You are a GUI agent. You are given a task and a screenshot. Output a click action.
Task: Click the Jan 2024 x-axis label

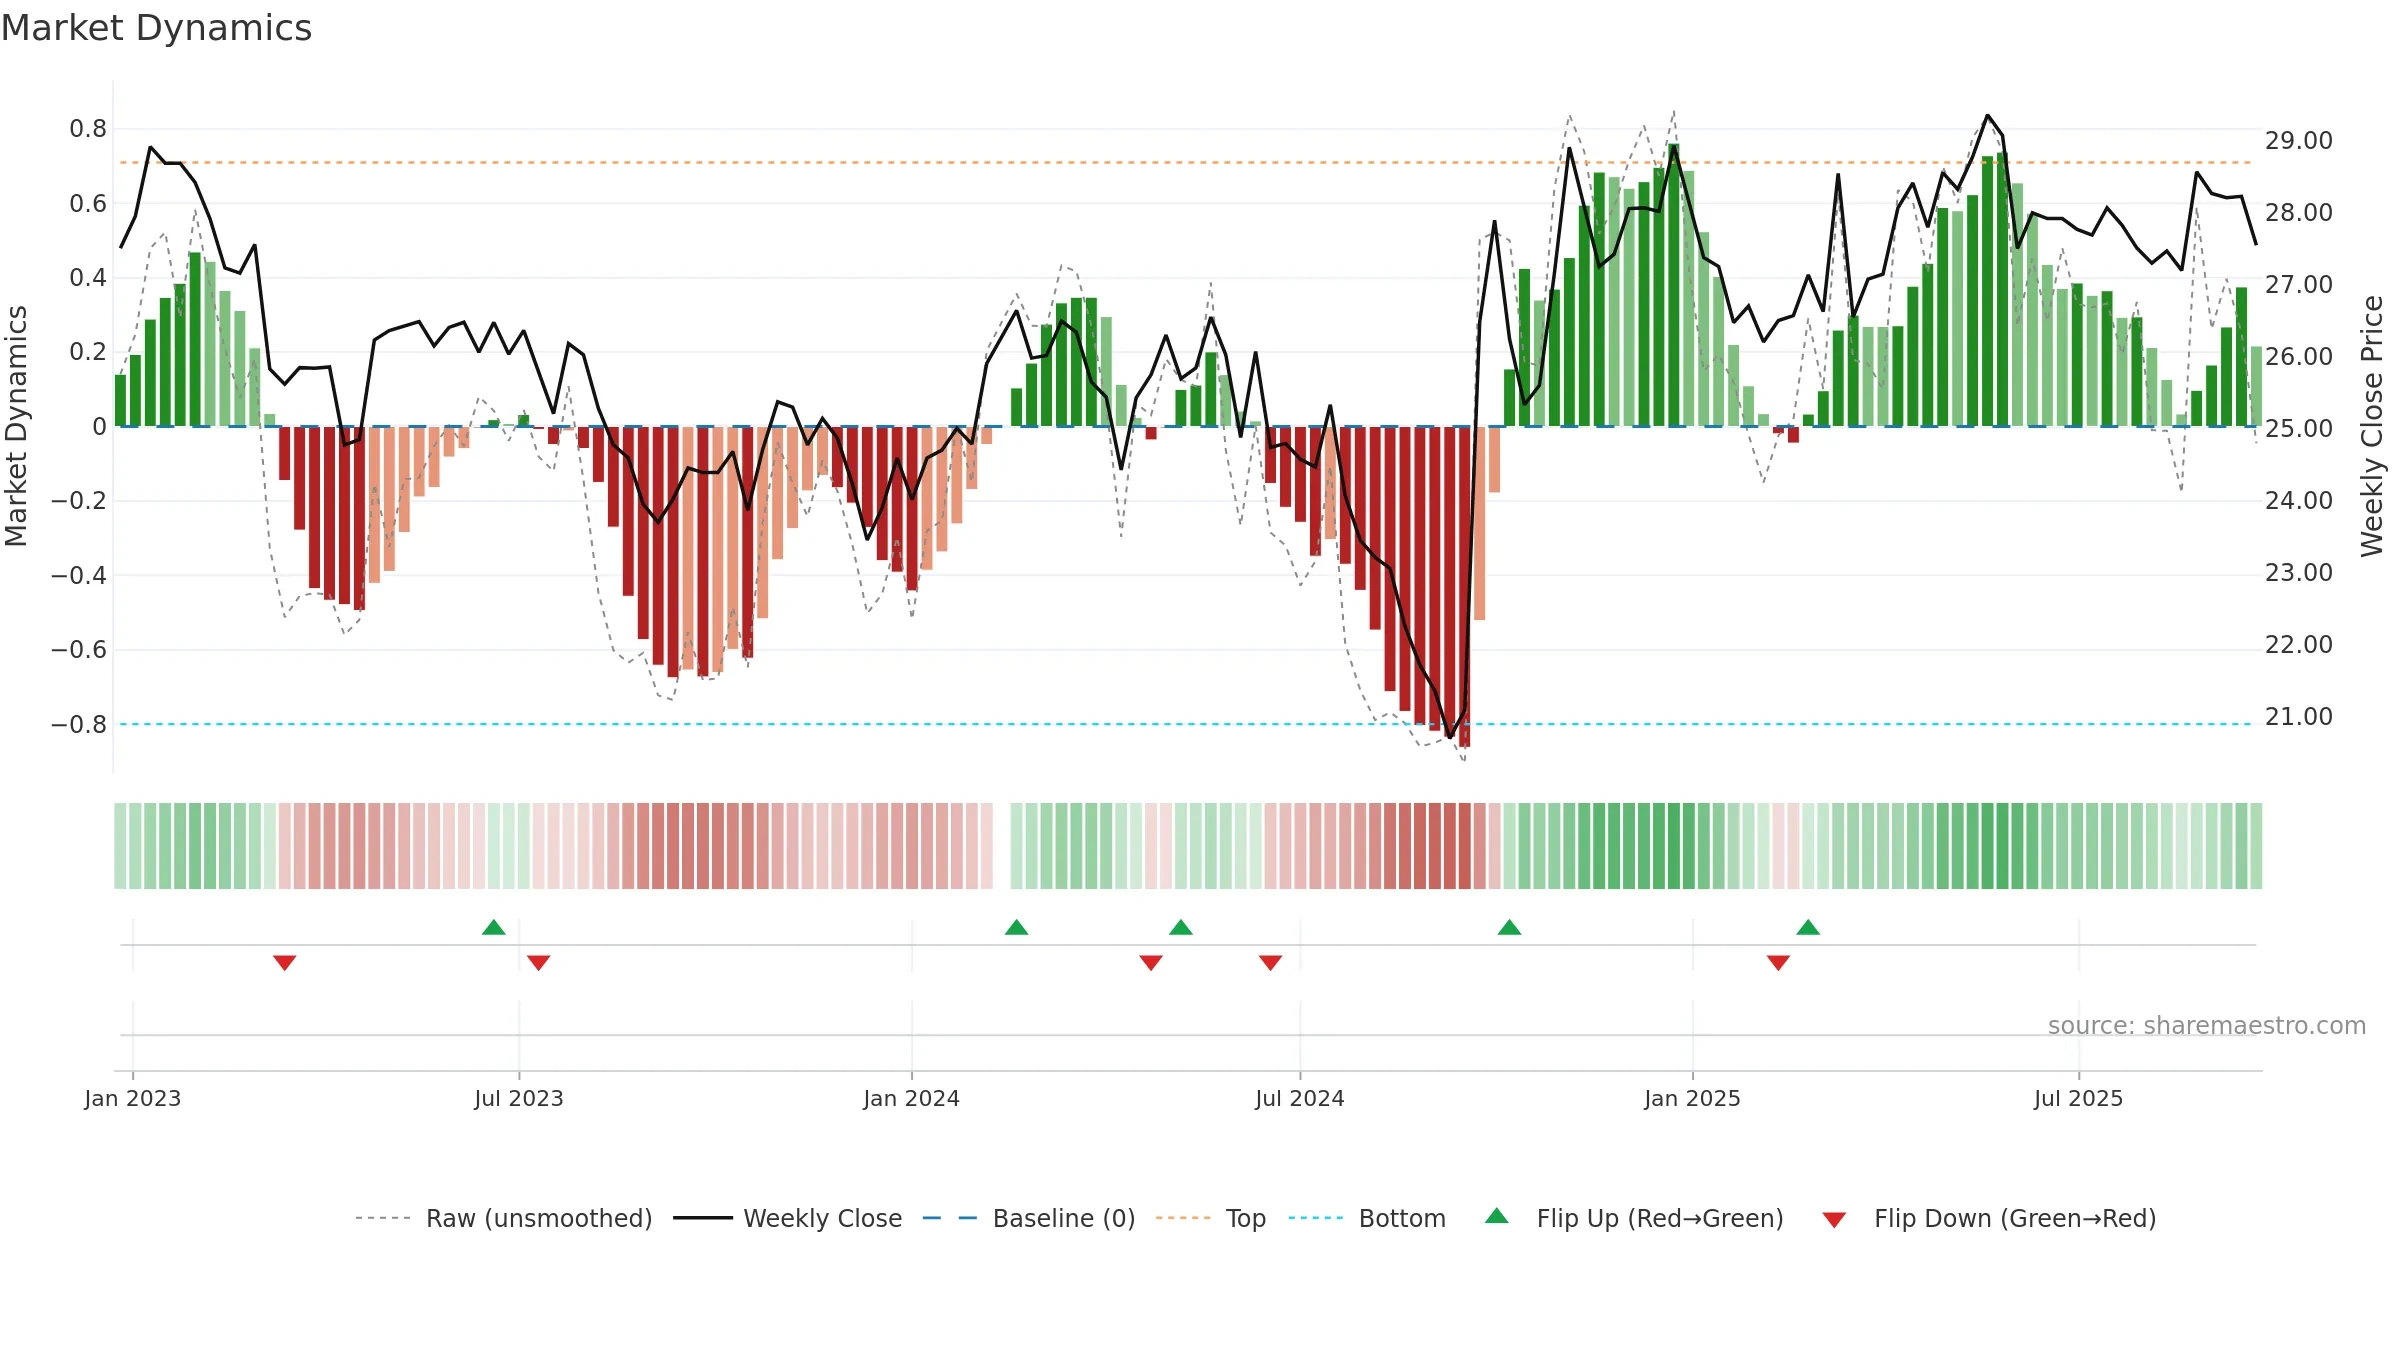pos(912,1098)
